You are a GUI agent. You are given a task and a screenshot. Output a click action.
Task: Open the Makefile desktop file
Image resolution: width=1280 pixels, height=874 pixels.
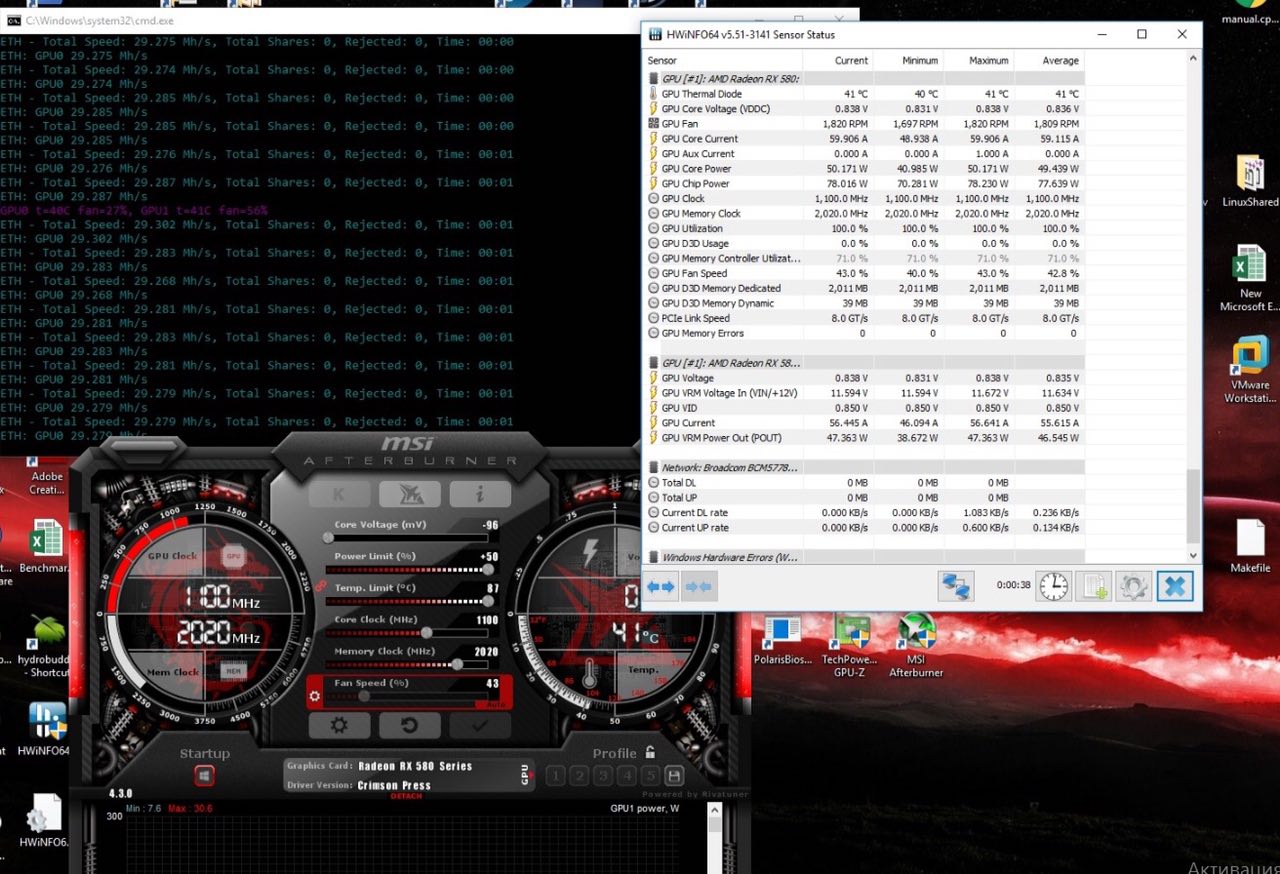pyautogui.click(x=1250, y=546)
